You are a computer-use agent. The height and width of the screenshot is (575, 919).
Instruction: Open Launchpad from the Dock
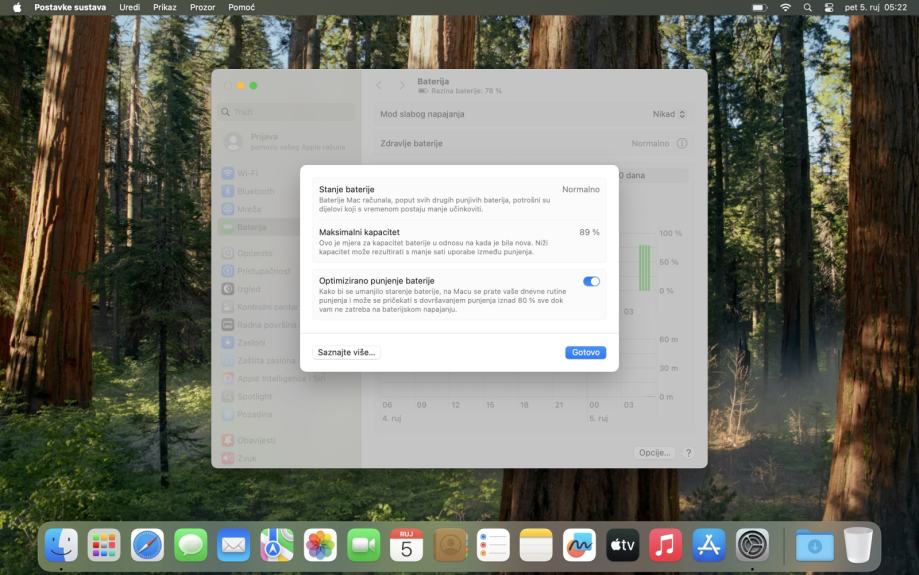click(104, 545)
